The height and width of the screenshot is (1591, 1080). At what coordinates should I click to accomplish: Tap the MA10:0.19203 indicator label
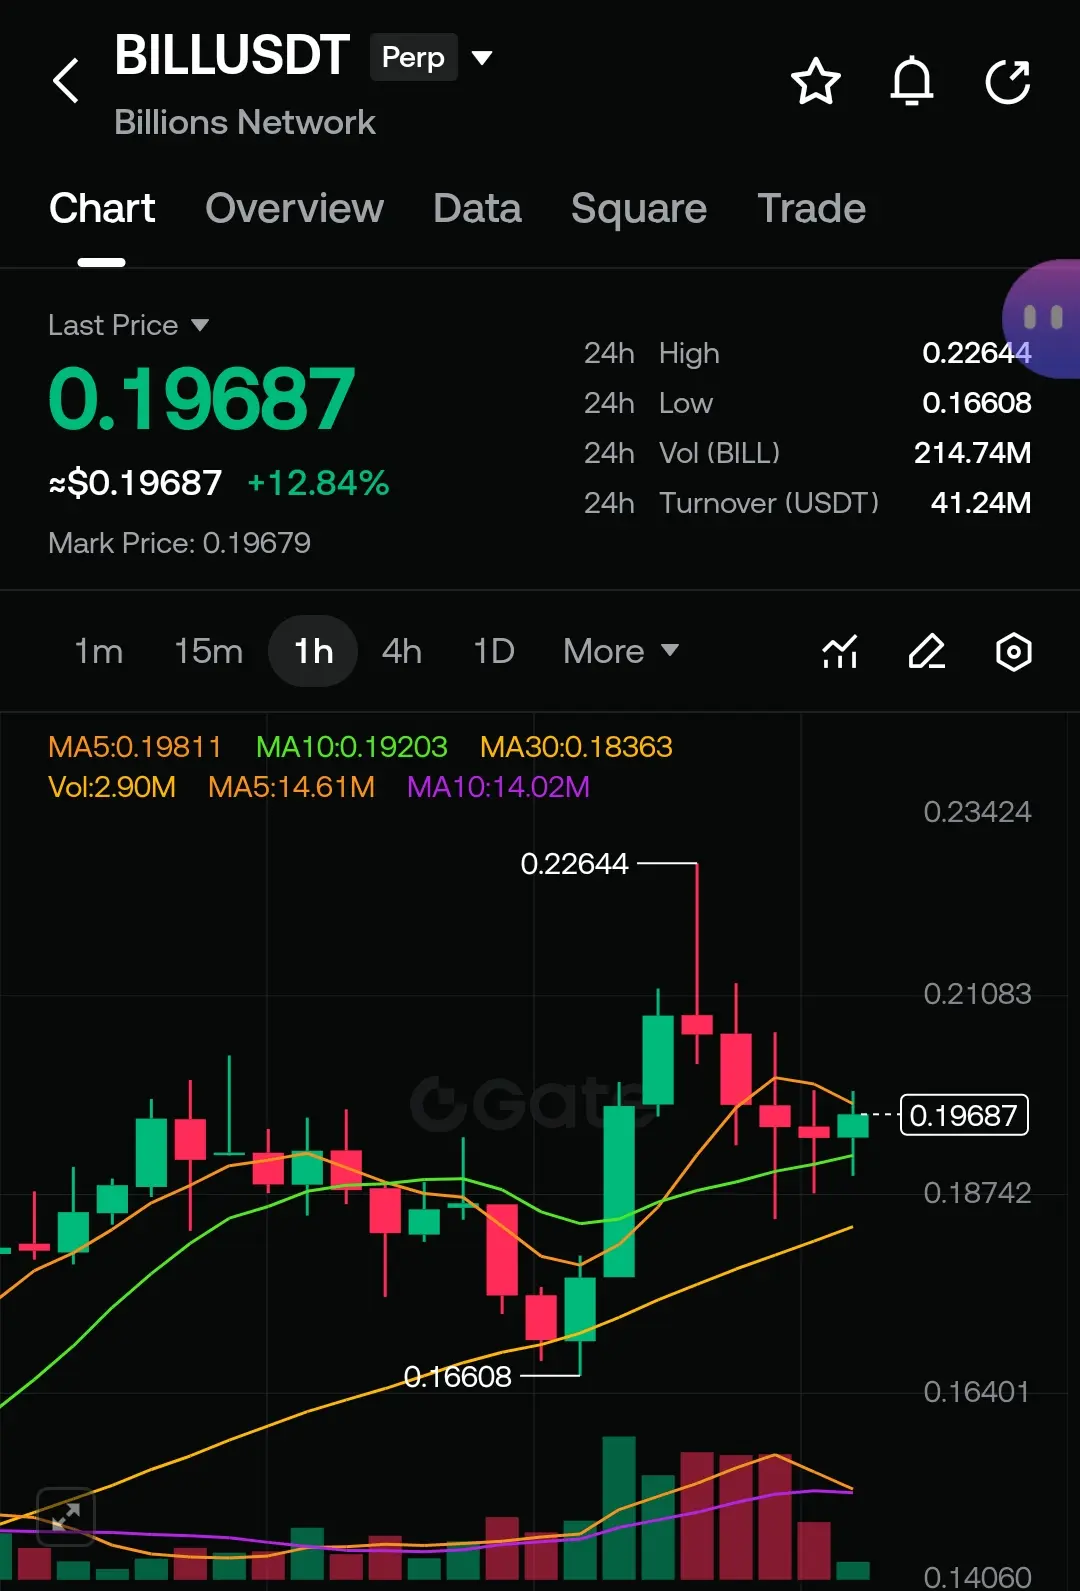point(352,747)
